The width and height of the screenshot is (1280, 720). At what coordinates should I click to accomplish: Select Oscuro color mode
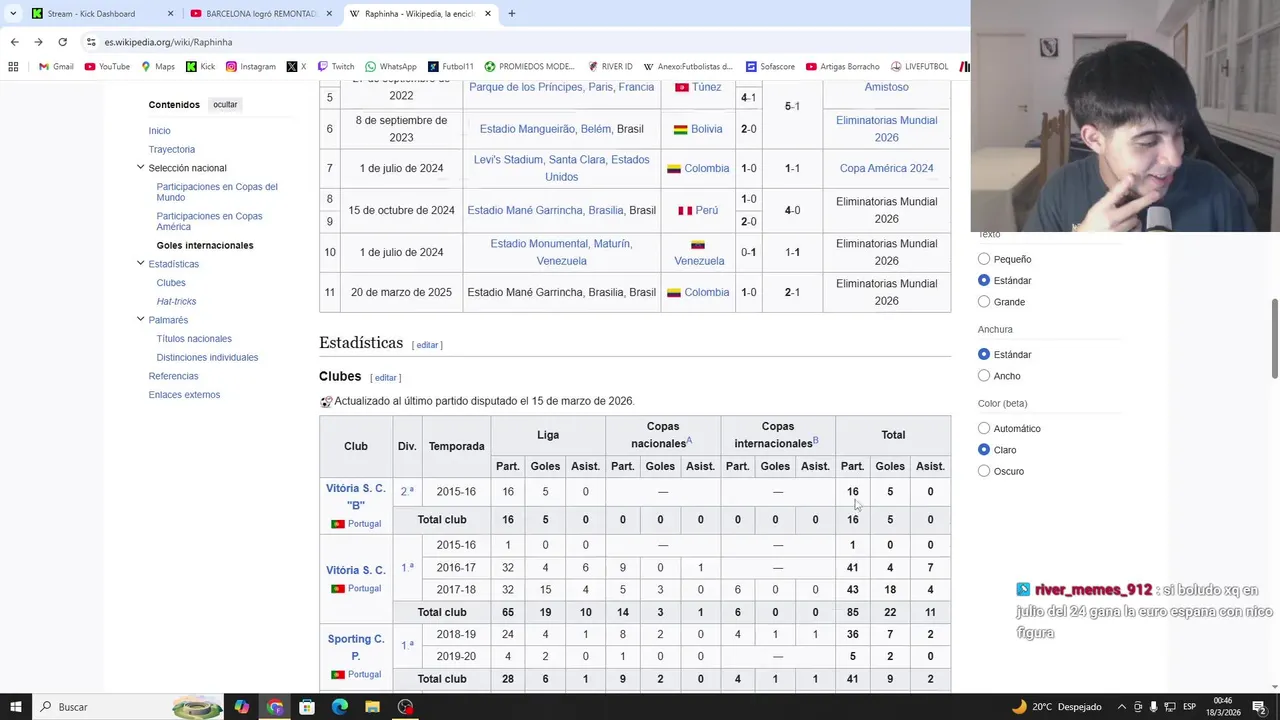(984, 471)
